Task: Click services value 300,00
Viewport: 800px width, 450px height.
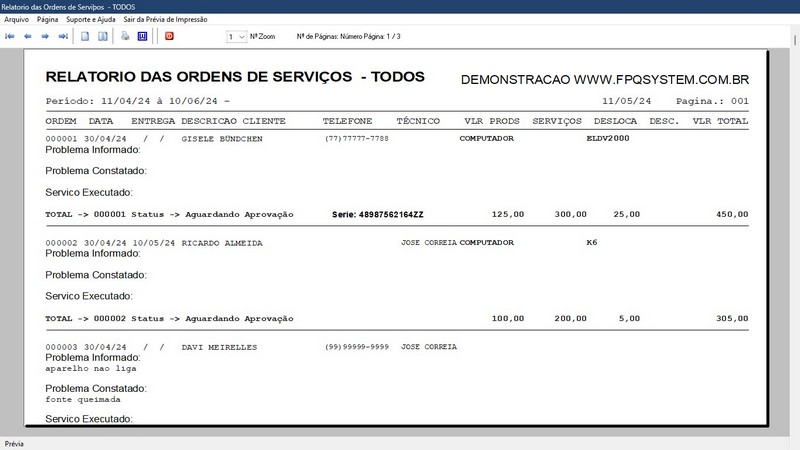Action: point(570,214)
